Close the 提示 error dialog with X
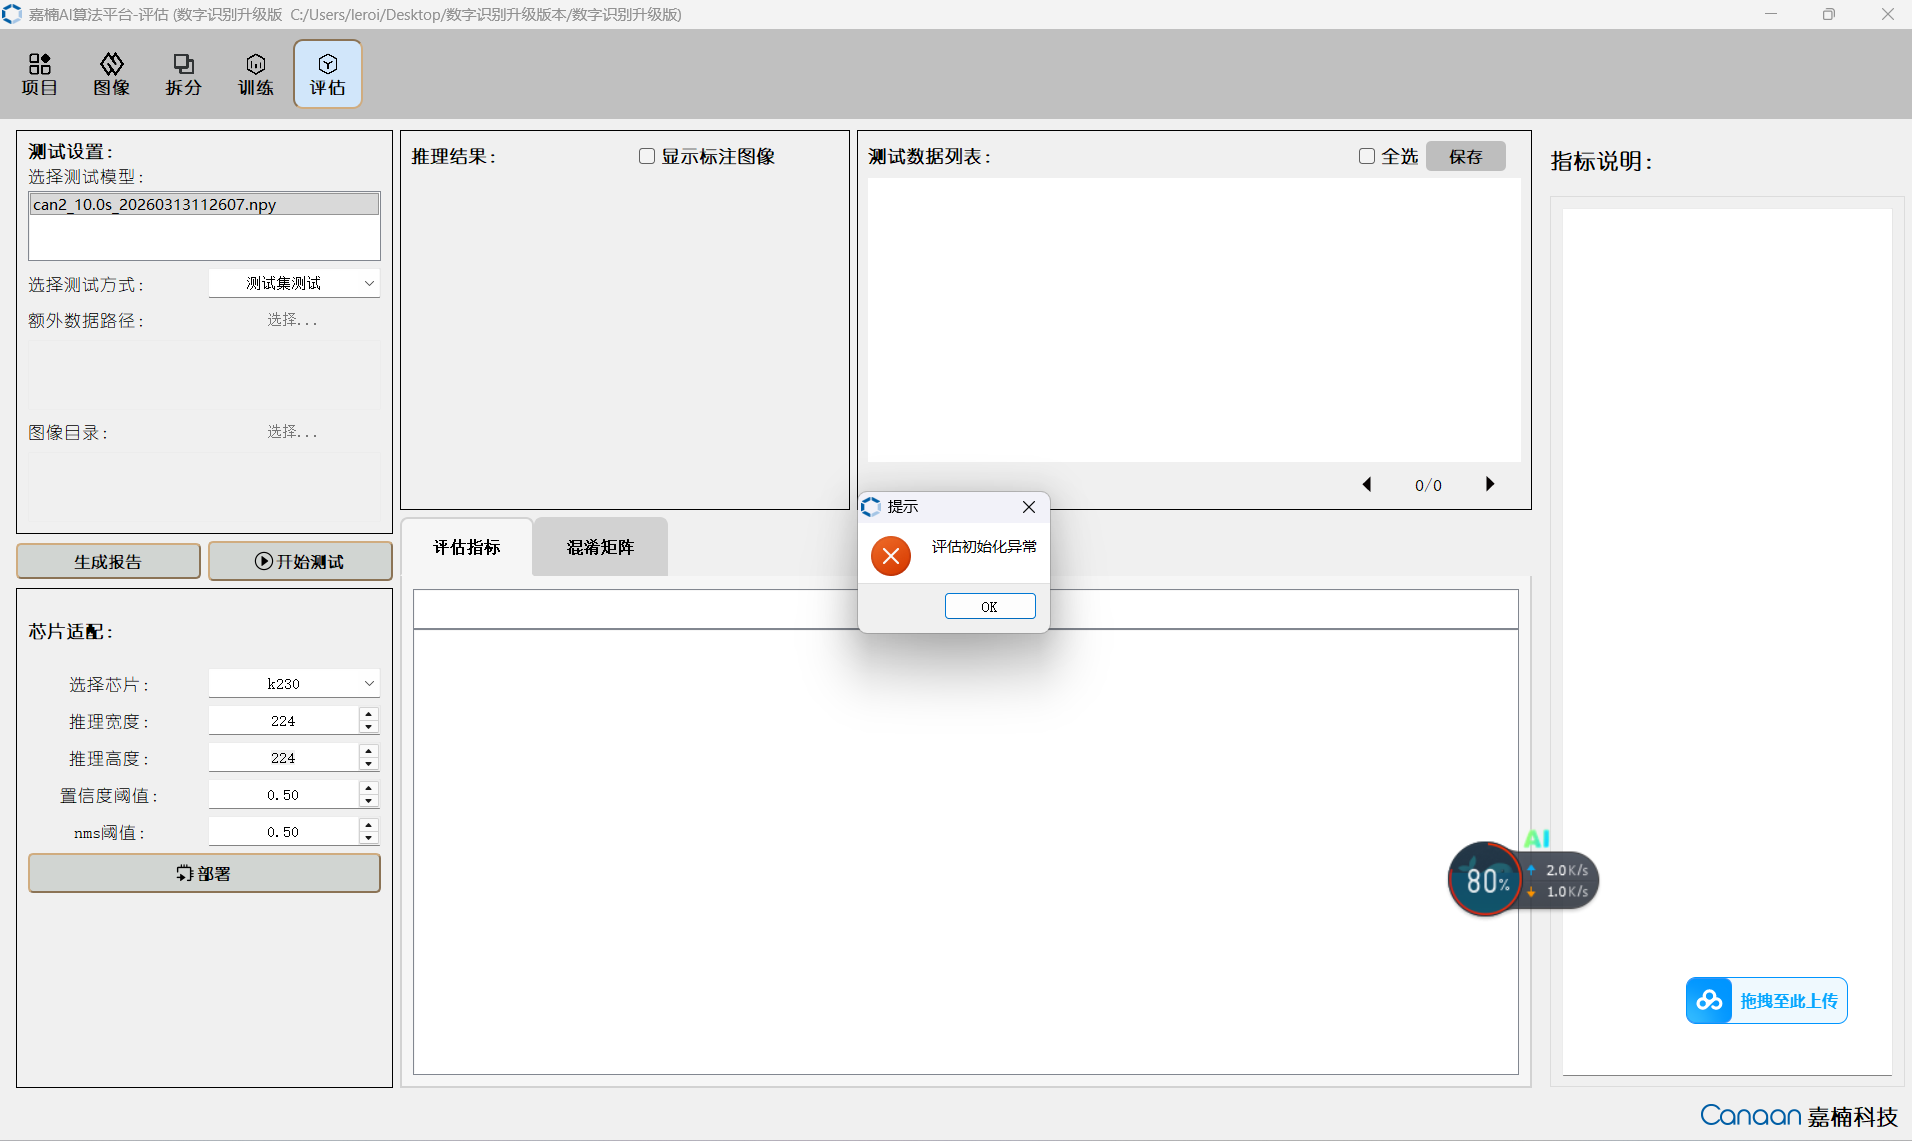Screen dimensions: 1912x1141 (1029, 507)
